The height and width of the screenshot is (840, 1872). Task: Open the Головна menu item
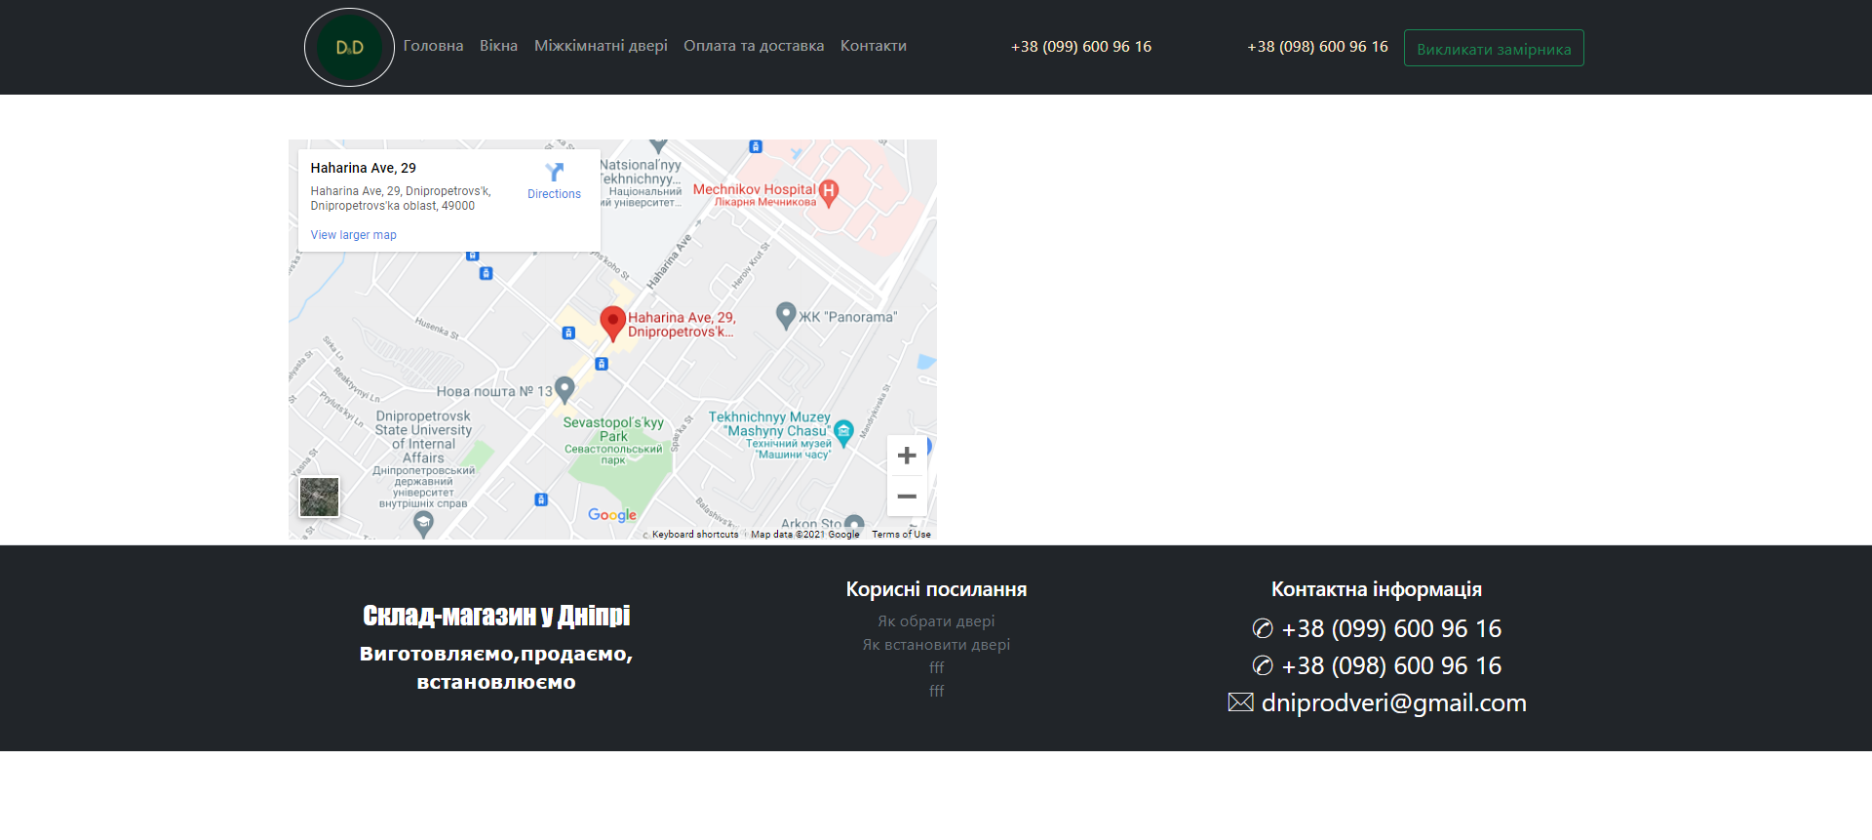433,46
